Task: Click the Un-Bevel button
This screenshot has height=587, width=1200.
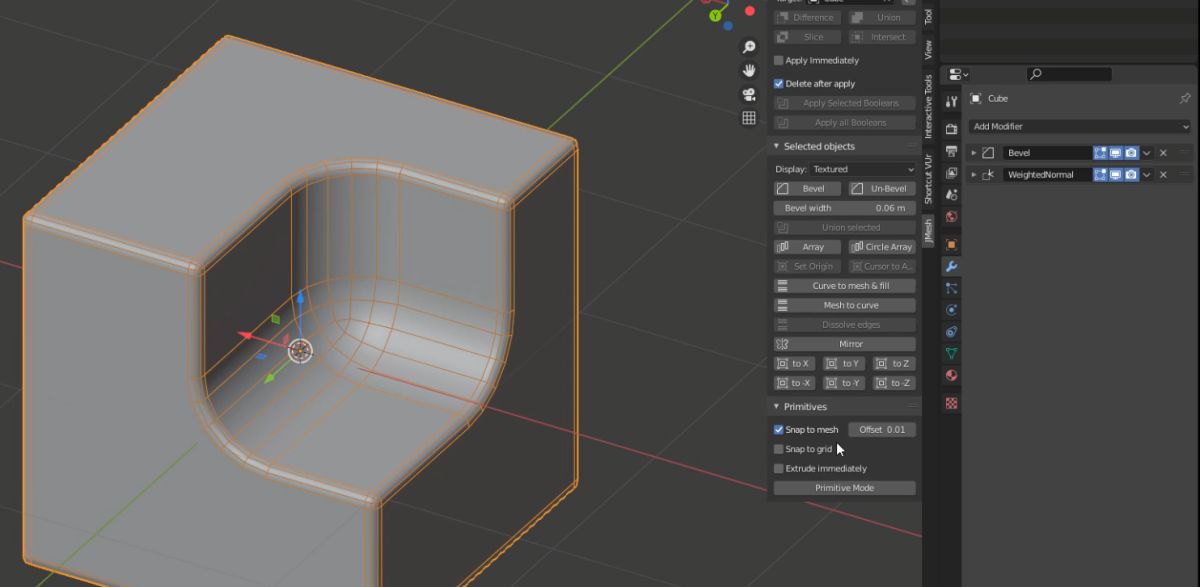Action: [882, 189]
